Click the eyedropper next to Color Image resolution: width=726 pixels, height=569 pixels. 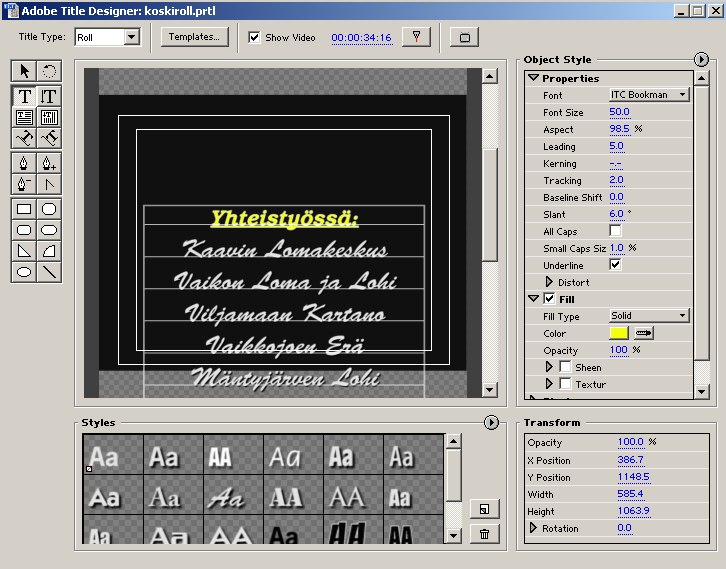(x=644, y=332)
